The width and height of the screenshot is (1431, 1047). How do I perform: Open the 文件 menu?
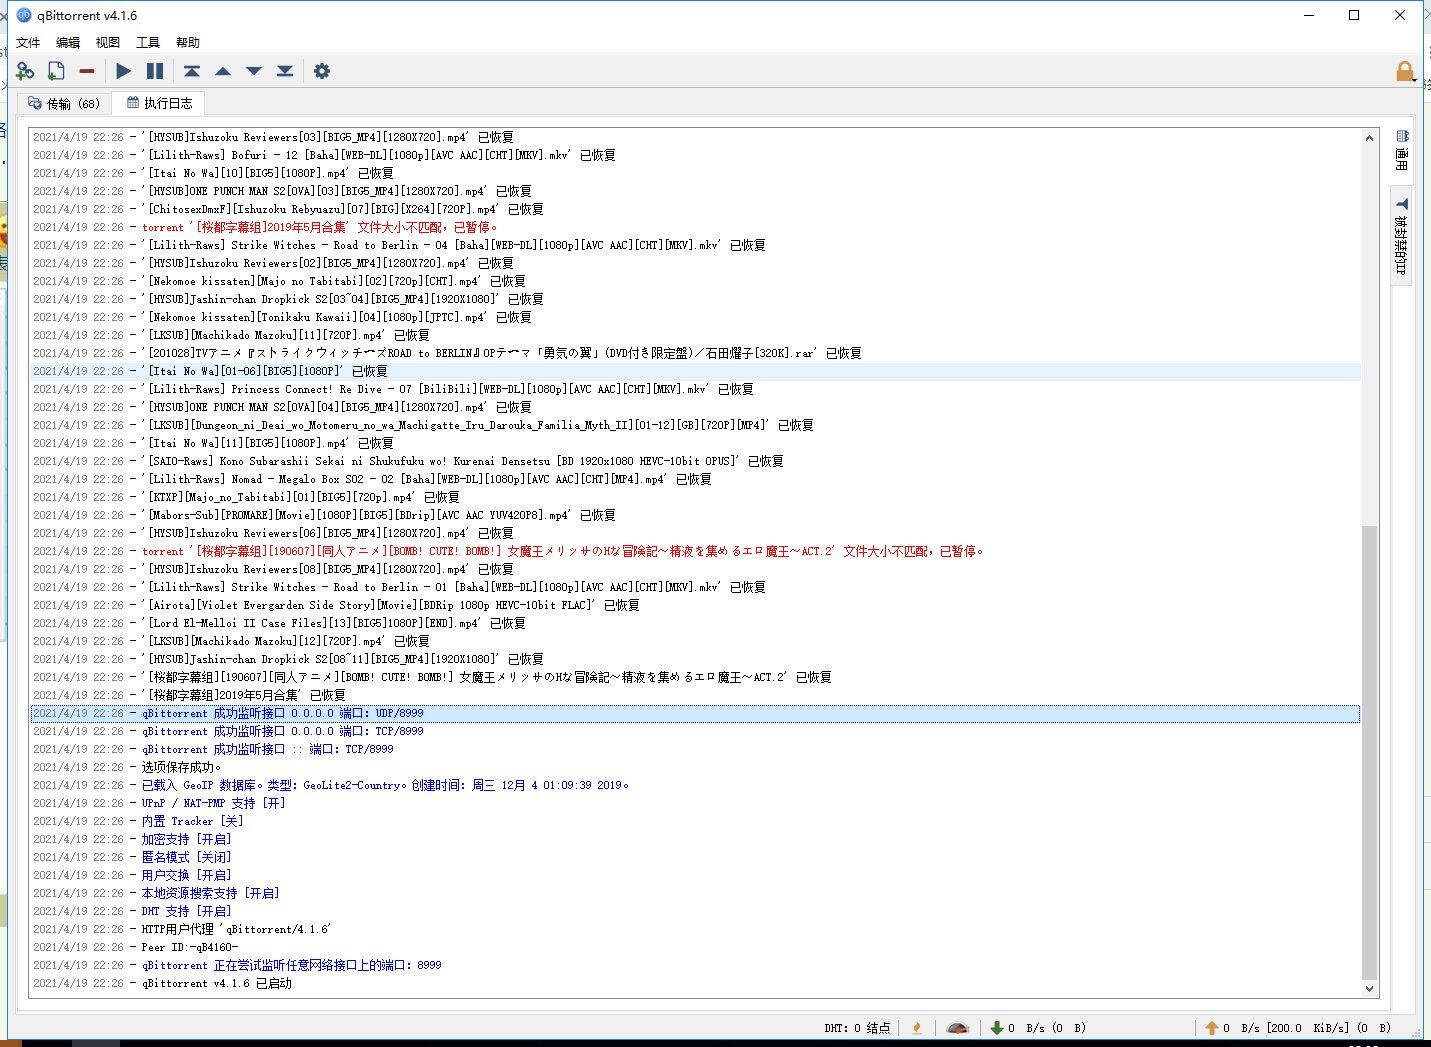28,42
